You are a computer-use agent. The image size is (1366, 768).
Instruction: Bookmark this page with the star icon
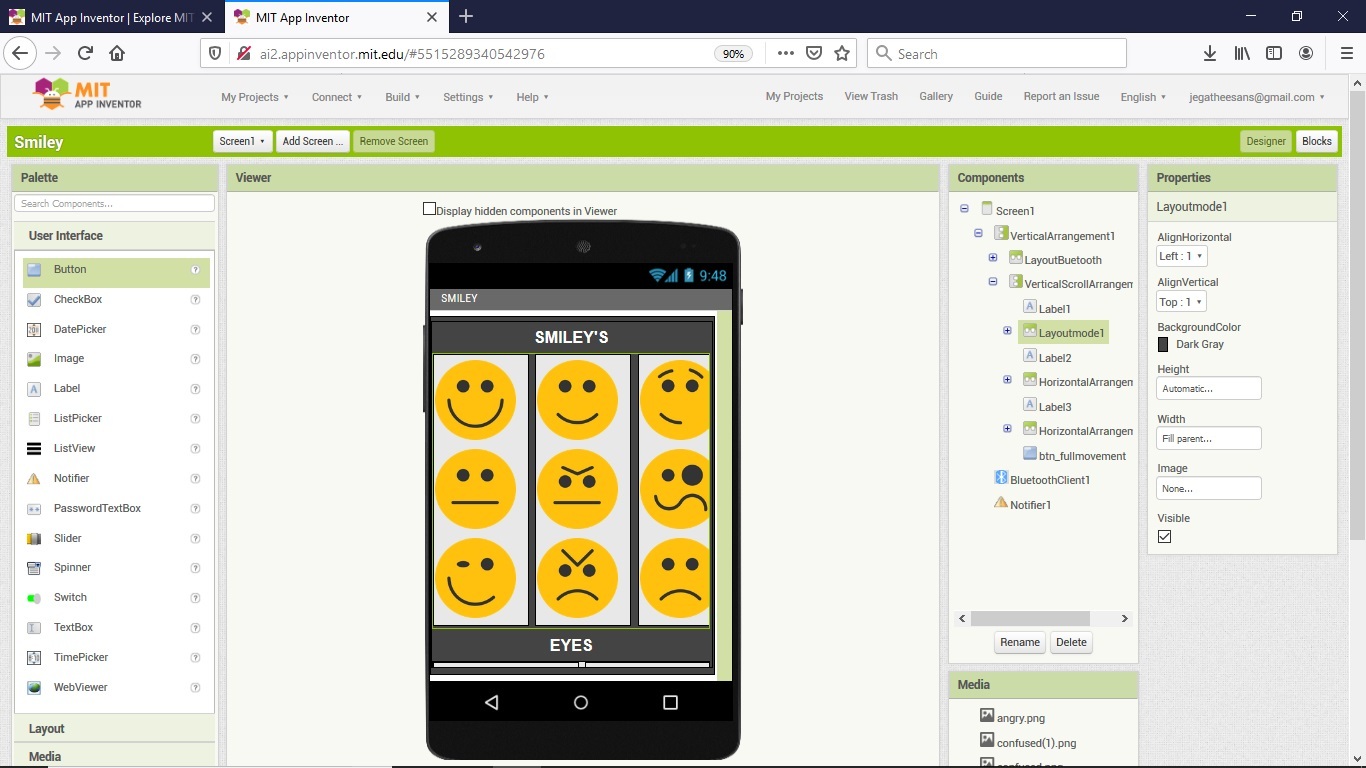[842, 54]
